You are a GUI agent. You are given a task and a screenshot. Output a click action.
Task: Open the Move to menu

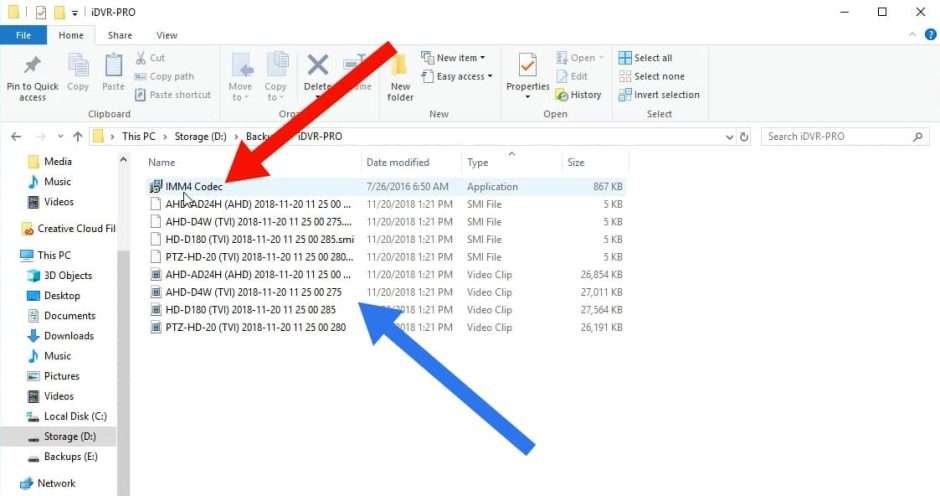pyautogui.click(x=240, y=77)
